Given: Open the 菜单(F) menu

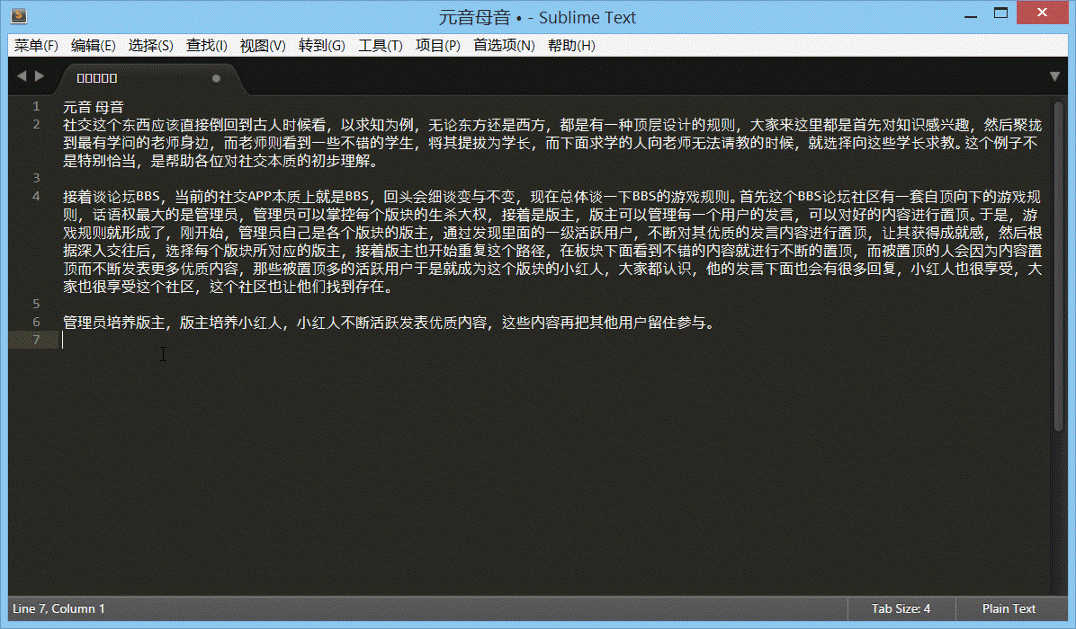Looking at the screenshot, I should (x=36, y=45).
